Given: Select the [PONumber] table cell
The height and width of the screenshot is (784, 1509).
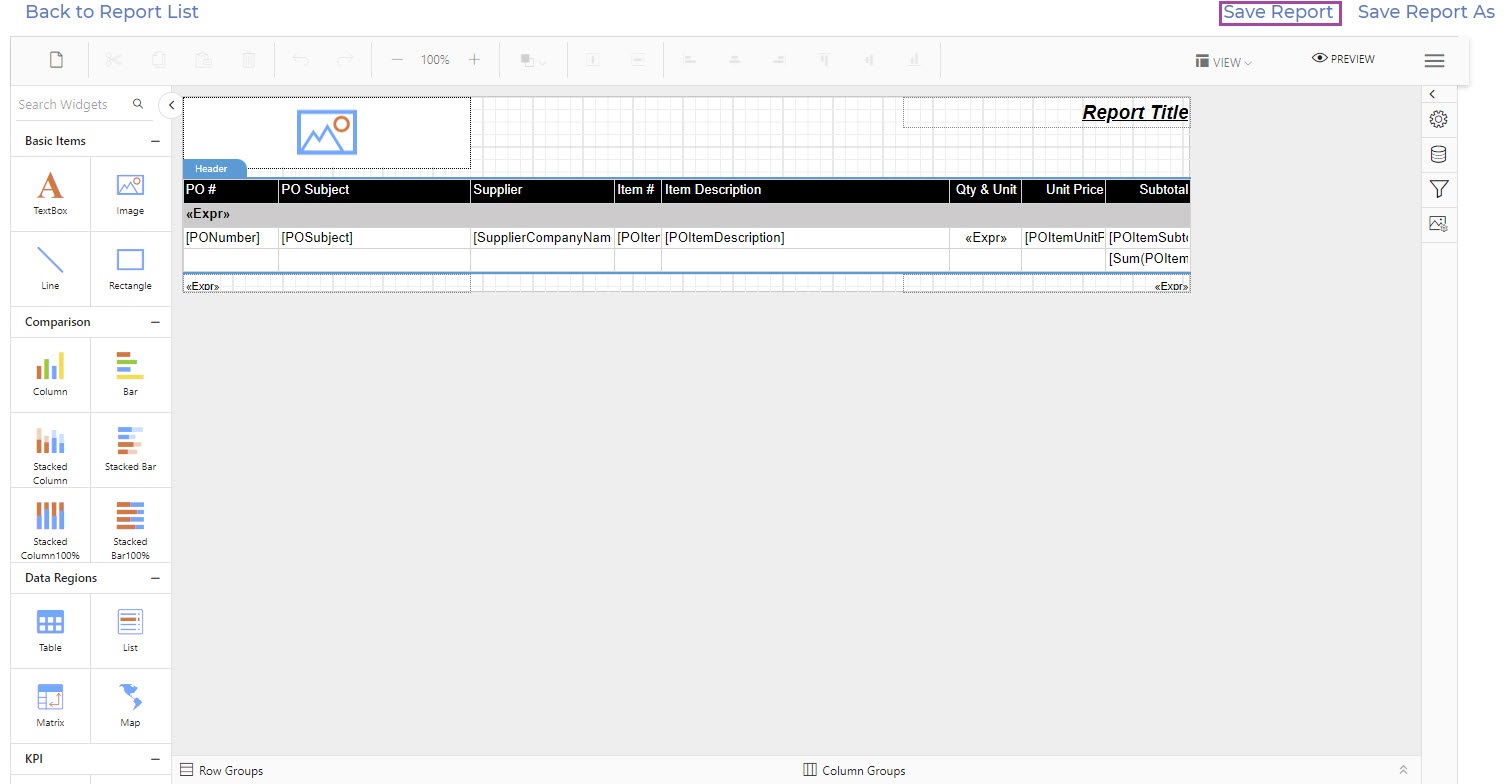Looking at the screenshot, I should (x=231, y=238).
